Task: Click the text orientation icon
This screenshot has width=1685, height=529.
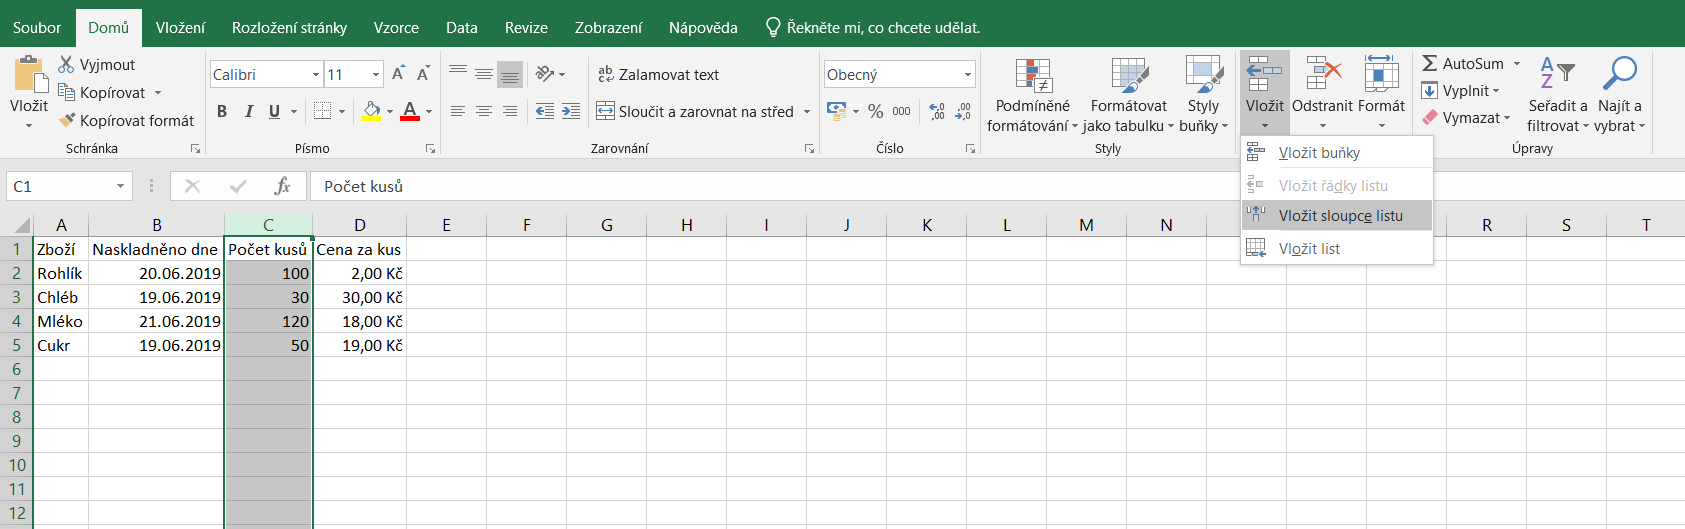Action: pyautogui.click(x=545, y=74)
